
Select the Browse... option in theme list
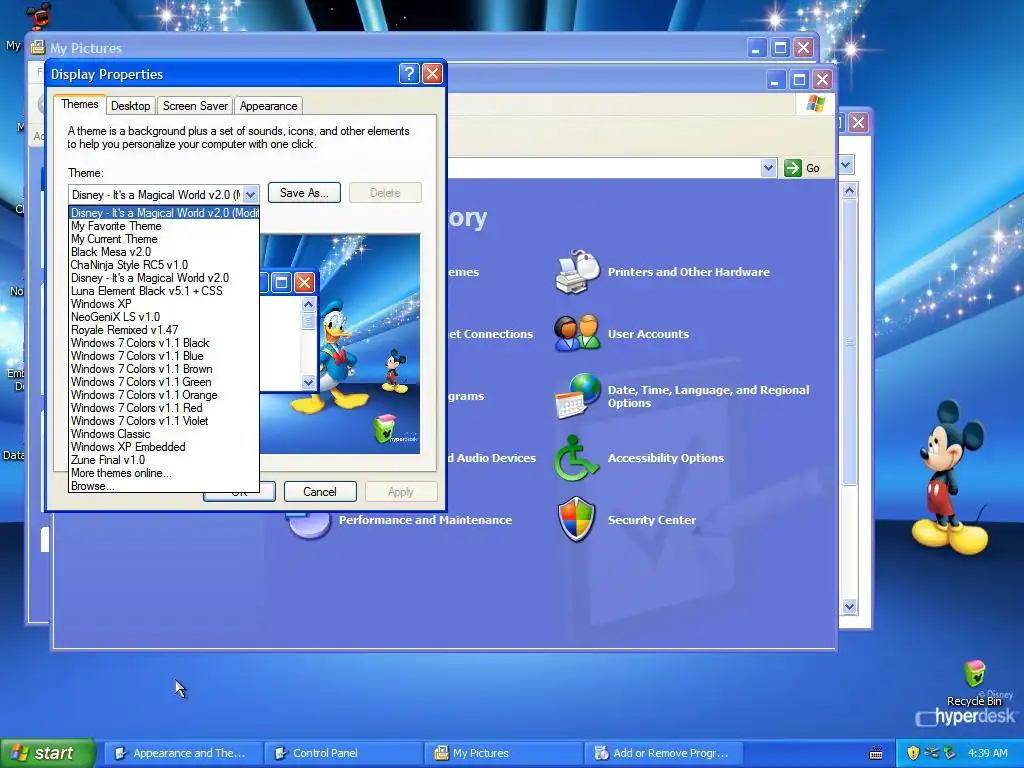click(164, 486)
